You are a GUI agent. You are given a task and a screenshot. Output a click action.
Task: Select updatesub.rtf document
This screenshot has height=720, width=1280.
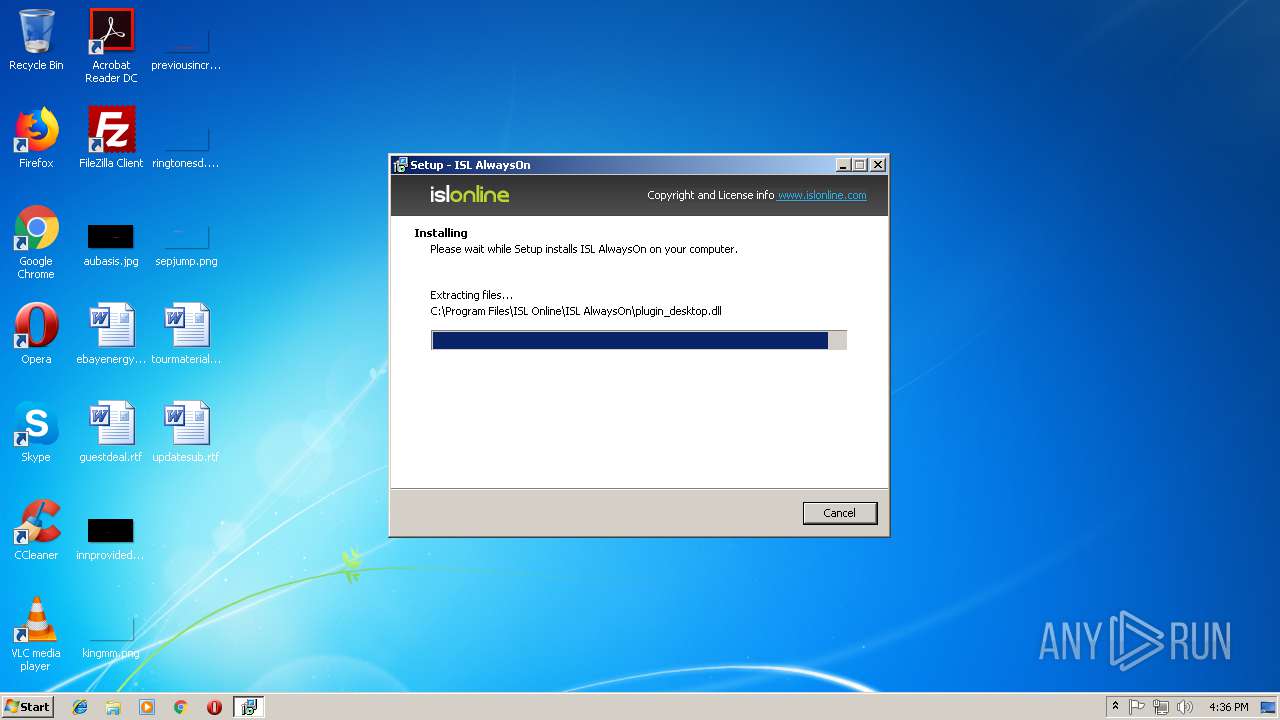(x=186, y=432)
